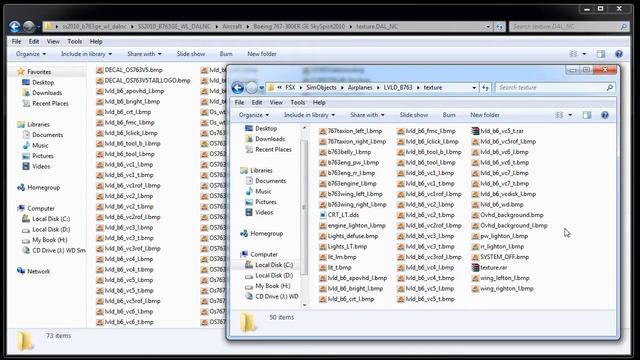Image resolution: width=640 pixels, height=360 pixels.
Task: Select Local Disk (C:) in front window sidebar
Action: tap(269, 265)
